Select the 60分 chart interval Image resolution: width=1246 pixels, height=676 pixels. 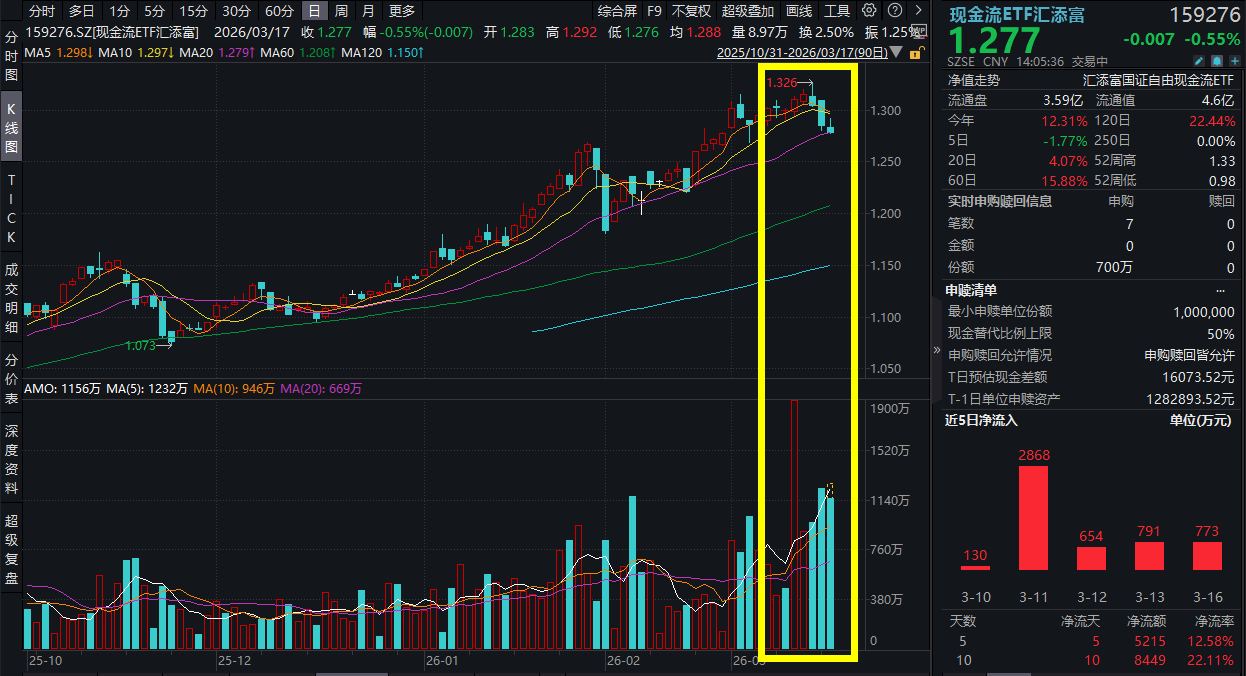click(280, 11)
